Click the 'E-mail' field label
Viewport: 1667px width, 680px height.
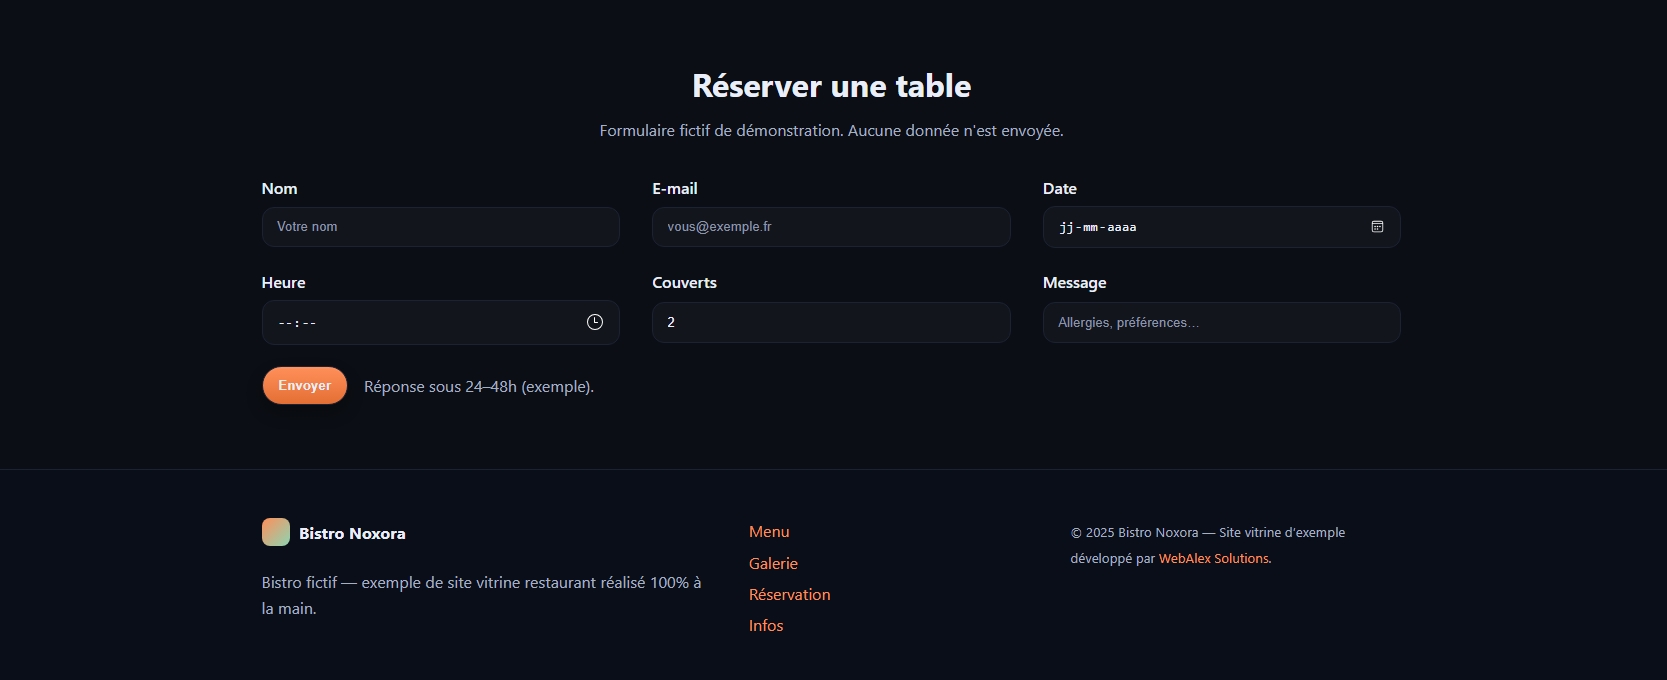pyautogui.click(x=675, y=189)
